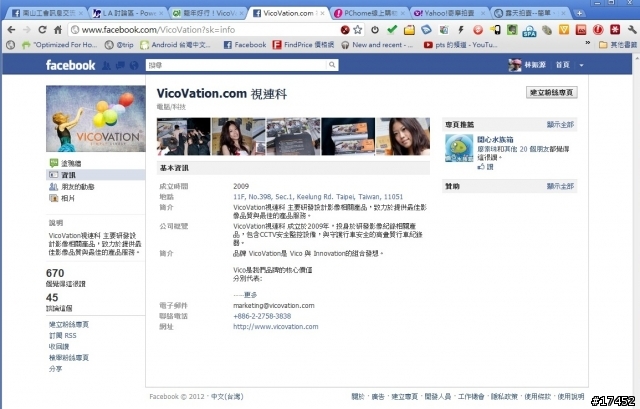Switch to the Yahoo!奇摩拍賣 tab

coord(449,13)
